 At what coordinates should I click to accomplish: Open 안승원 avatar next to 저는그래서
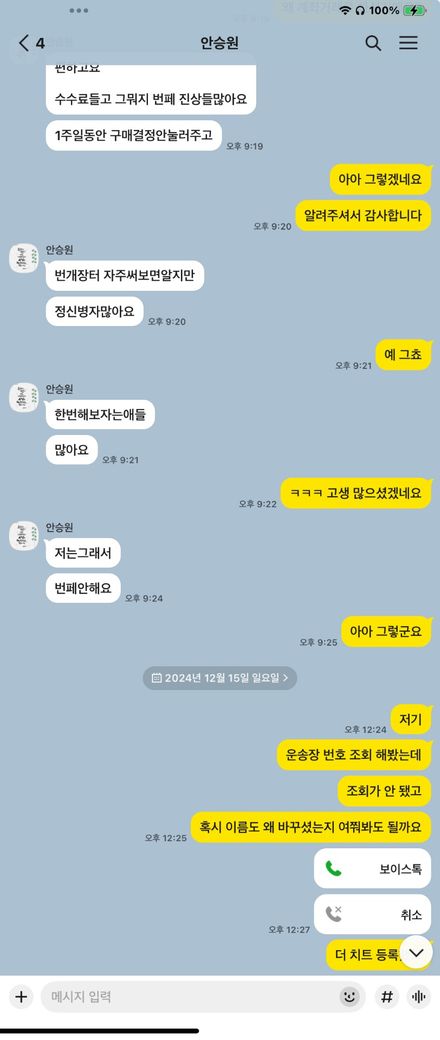click(23, 536)
